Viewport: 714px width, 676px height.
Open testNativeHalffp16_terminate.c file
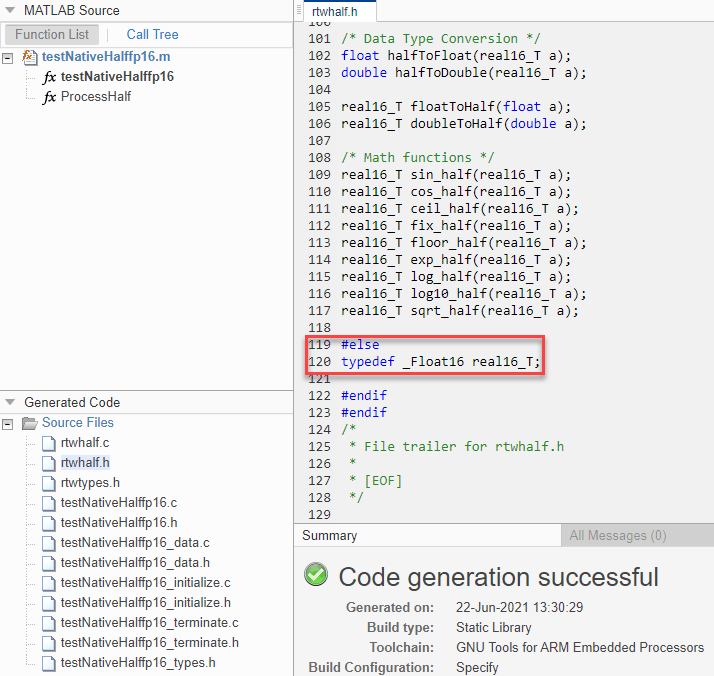coord(150,623)
